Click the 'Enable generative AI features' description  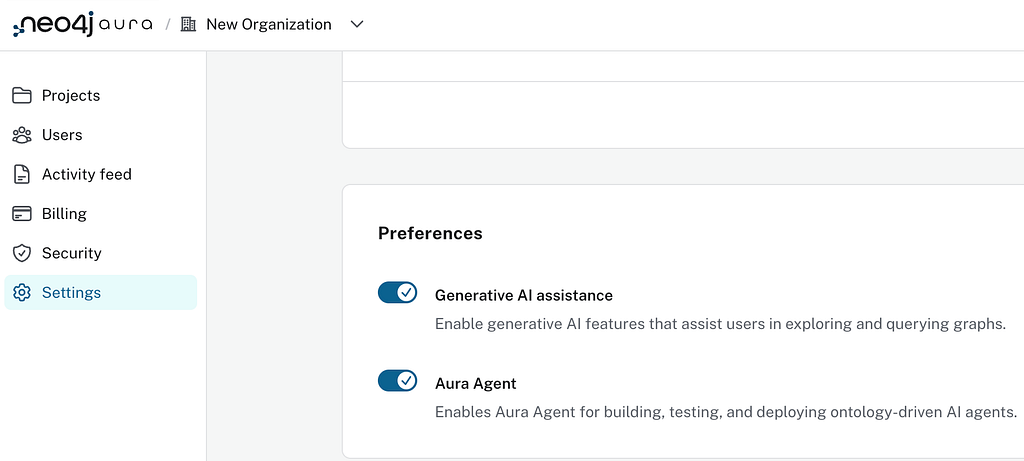click(x=720, y=325)
